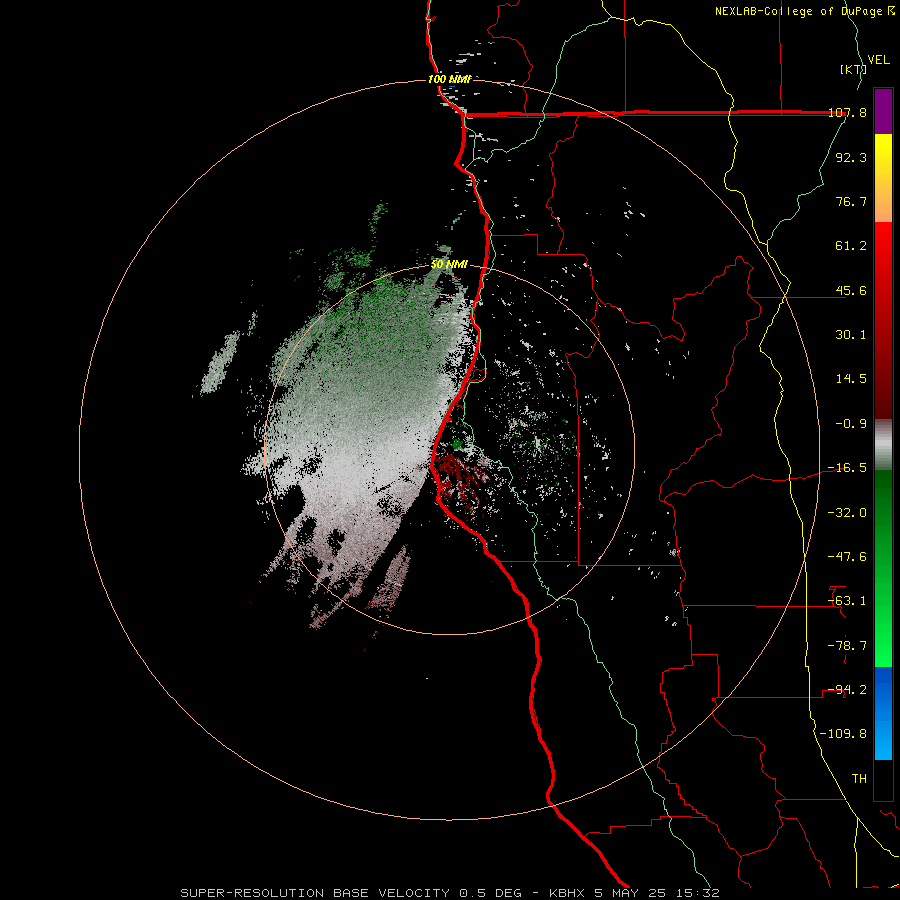900x900 pixels.
Task: Click the 50 NMI range ring label
Action: click(449, 265)
